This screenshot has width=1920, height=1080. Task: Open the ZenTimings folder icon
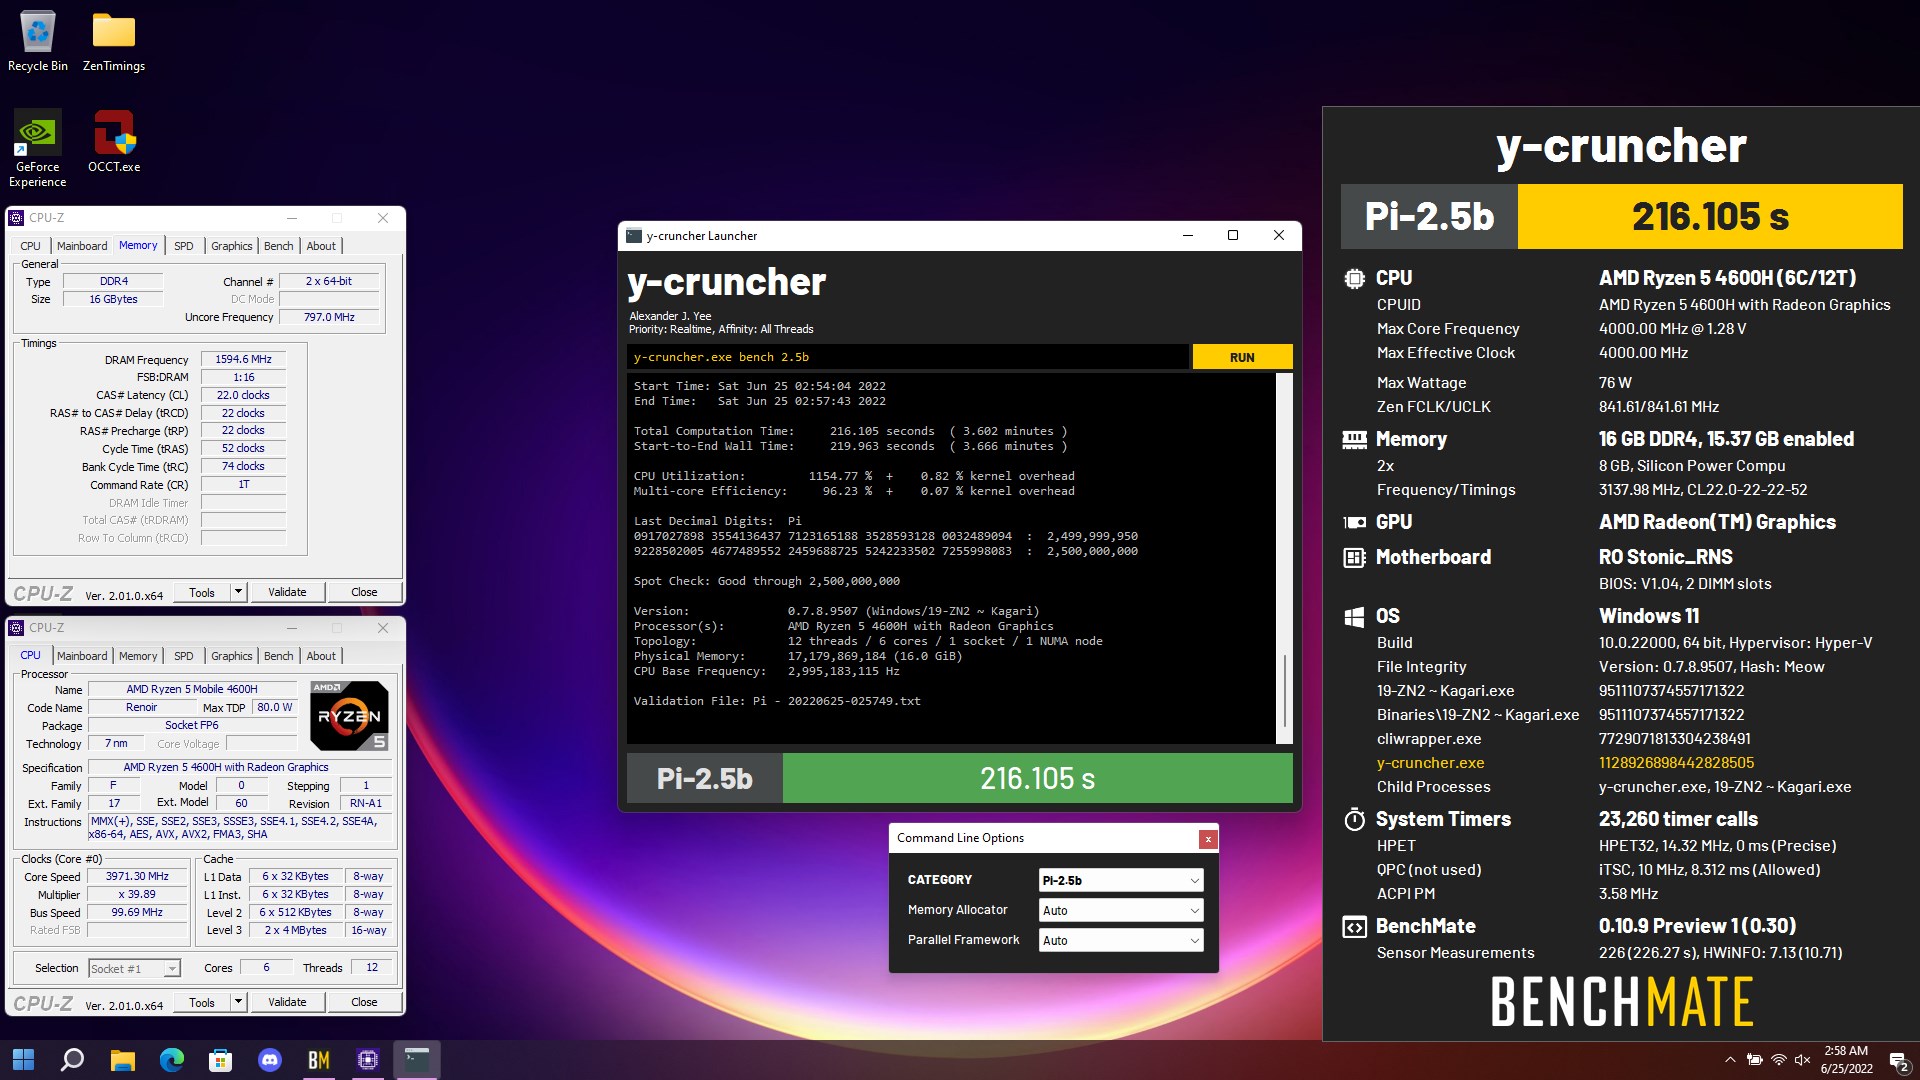pyautogui.click(x=114, y=41)
